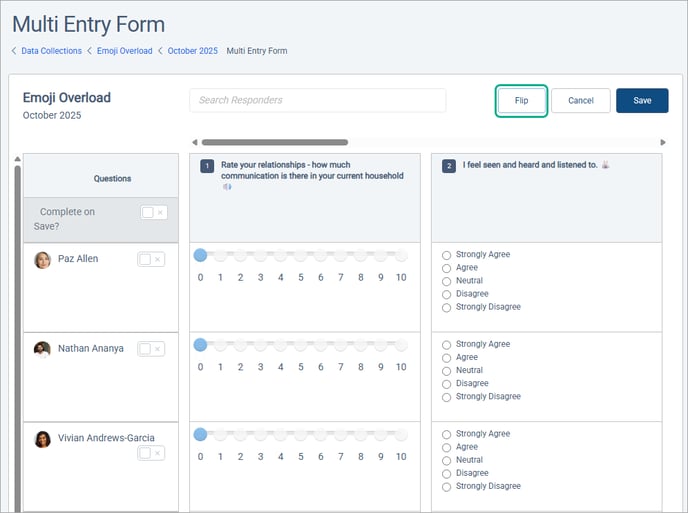Toggle the Complete on Save switch
Image resolution: width=688 pixels, height=513 pixels.
click(x=153, y=213)
